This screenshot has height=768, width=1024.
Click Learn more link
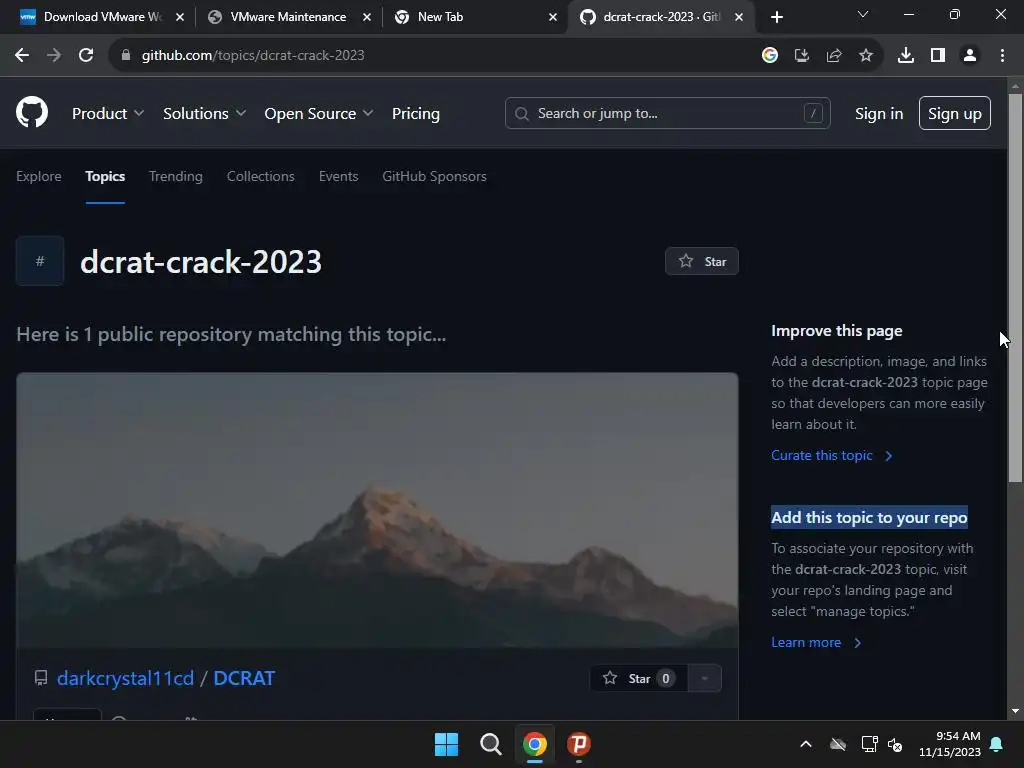pos(816,643)
